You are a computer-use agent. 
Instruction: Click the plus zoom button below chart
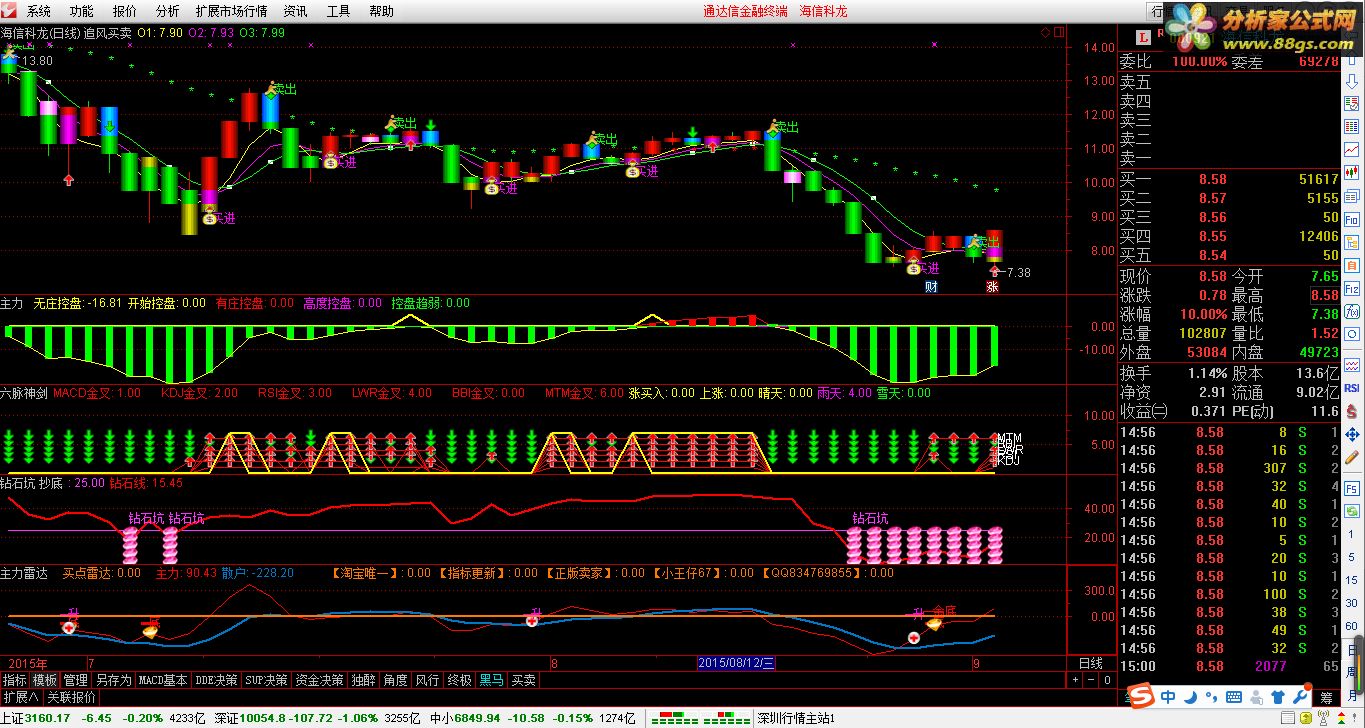[x=1075, y=680]
